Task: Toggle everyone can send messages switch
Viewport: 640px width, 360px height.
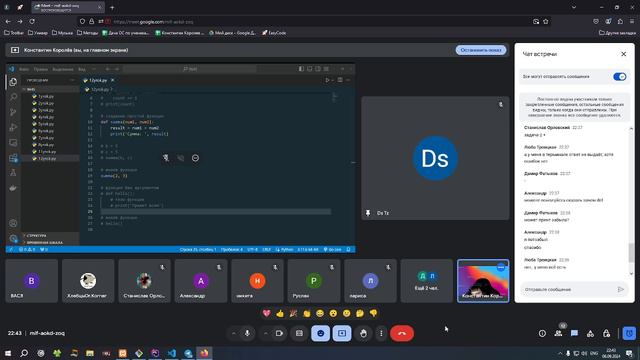Action: click(620, 77)
